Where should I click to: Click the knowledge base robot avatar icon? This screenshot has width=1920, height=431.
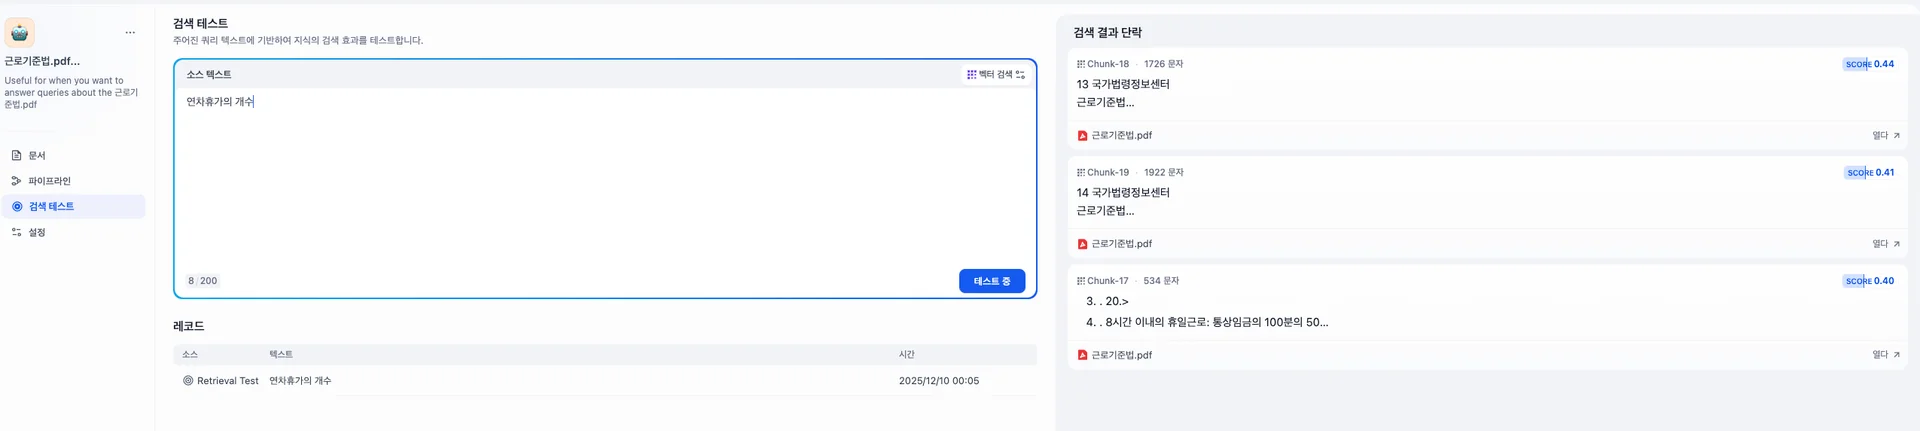[20, 33]
